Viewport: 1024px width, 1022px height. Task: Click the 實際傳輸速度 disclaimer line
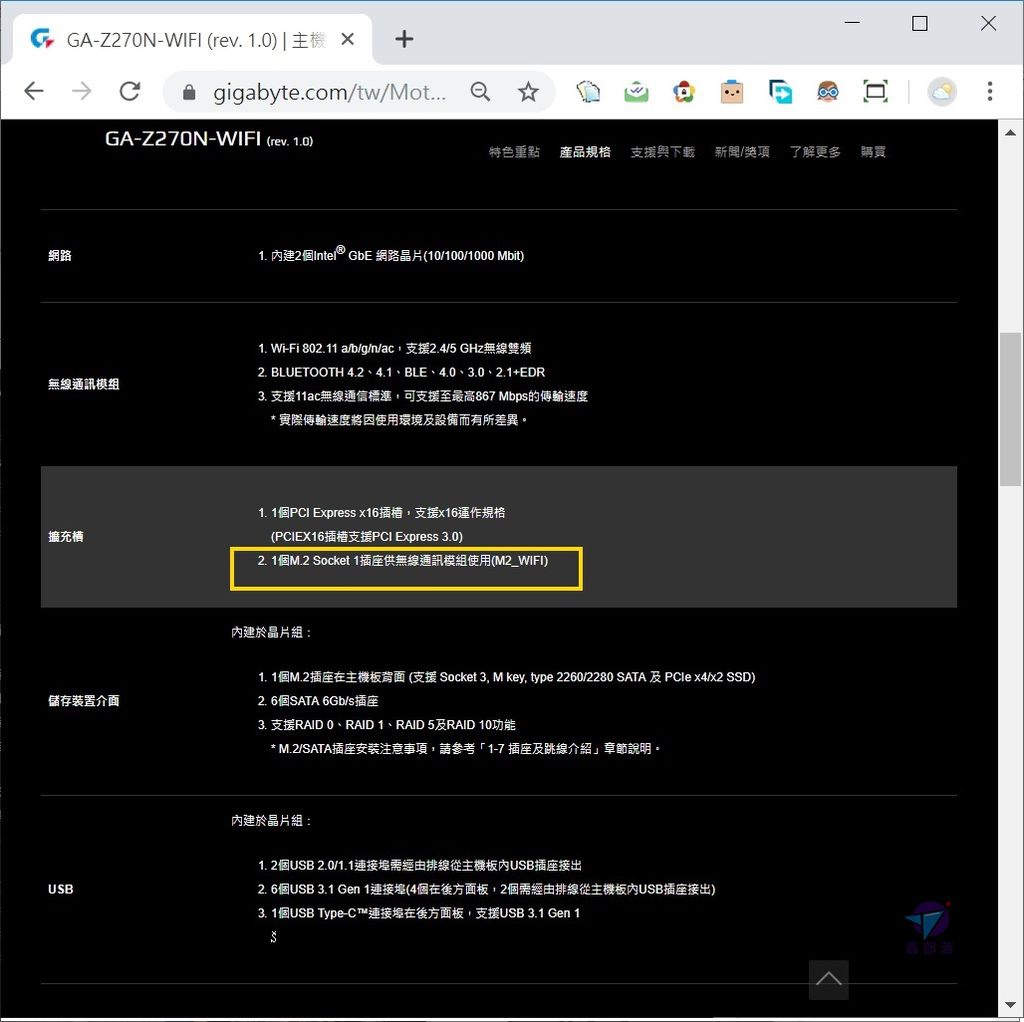point(398,420)
